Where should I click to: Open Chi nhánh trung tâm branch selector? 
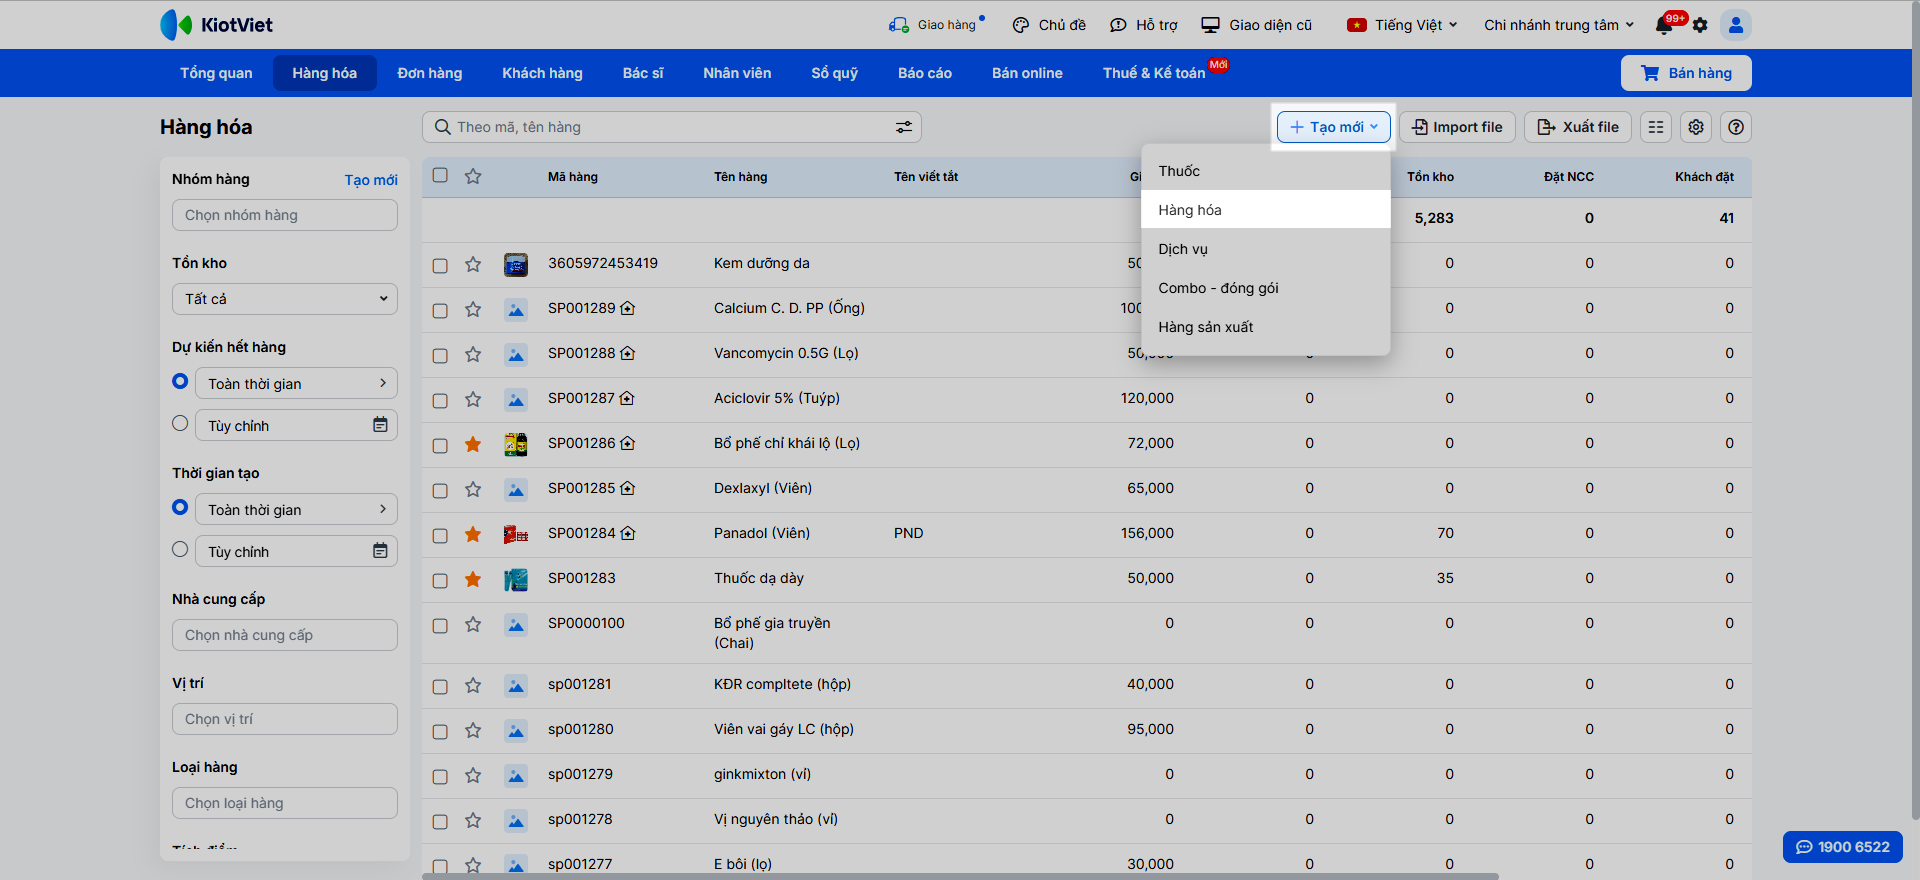[x=1558, y=25]
